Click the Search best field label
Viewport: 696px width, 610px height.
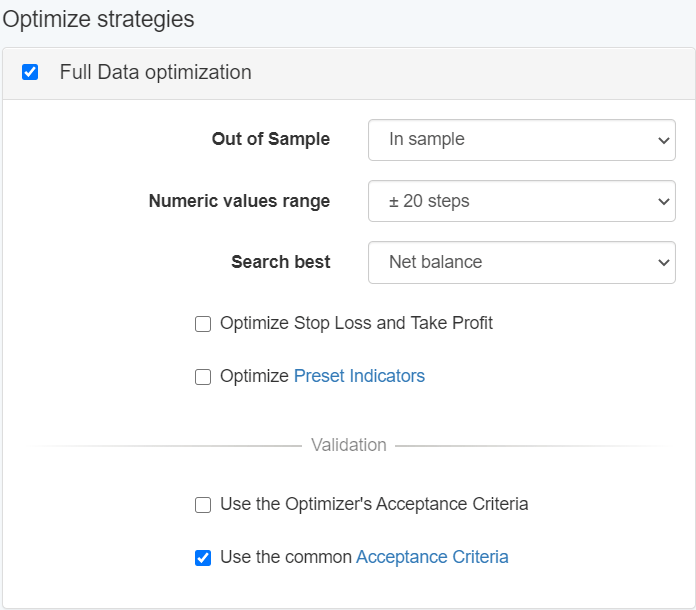(x=280, y=262)
